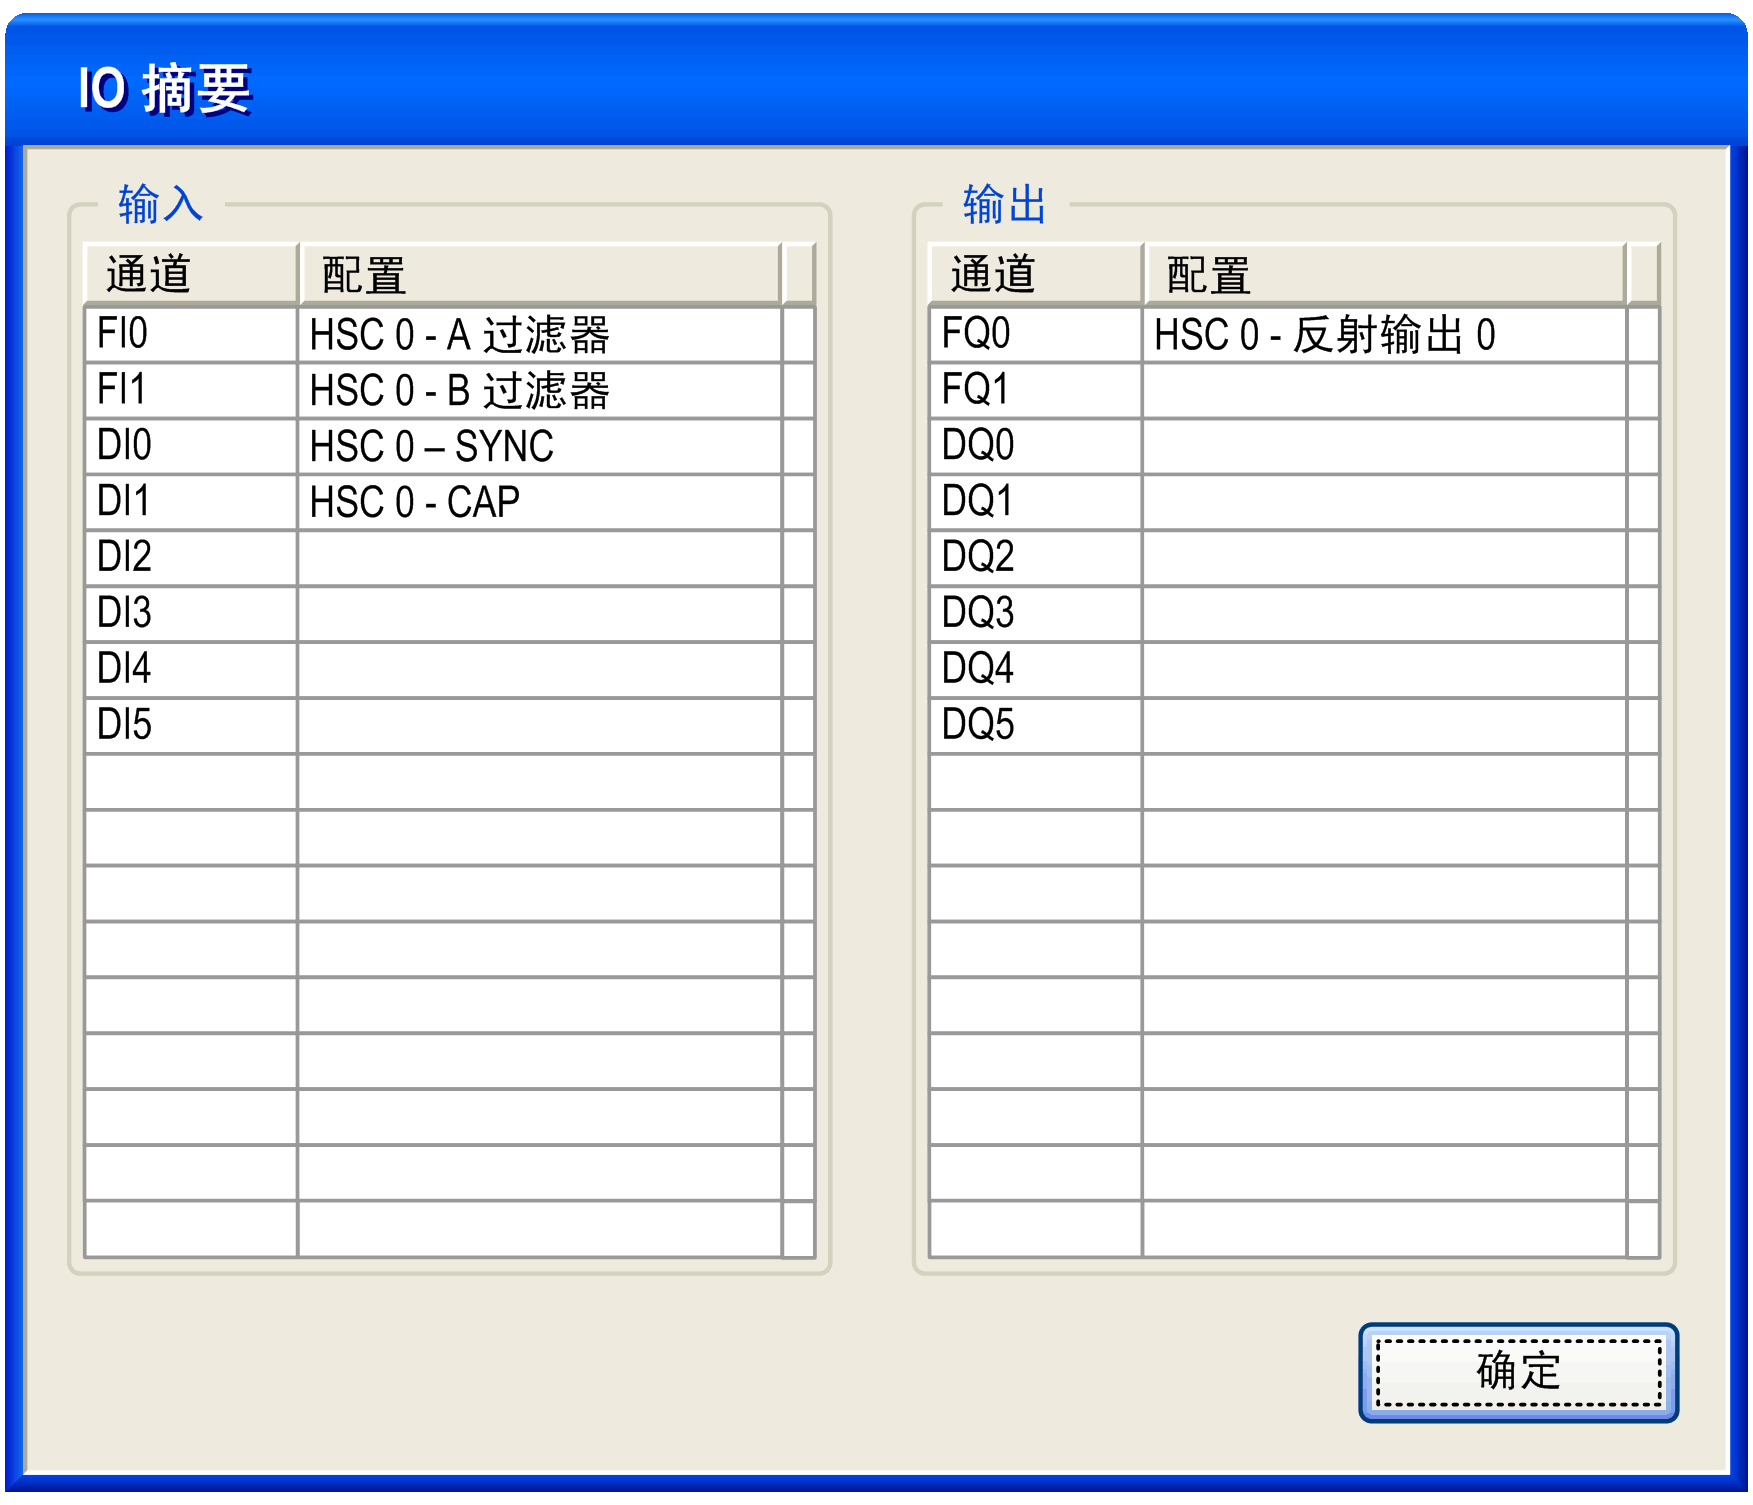Select the DQ0 output channel cell
Image resolution: width=1753 pixels, height=1505 pixels.
[x=1035, y=446]
